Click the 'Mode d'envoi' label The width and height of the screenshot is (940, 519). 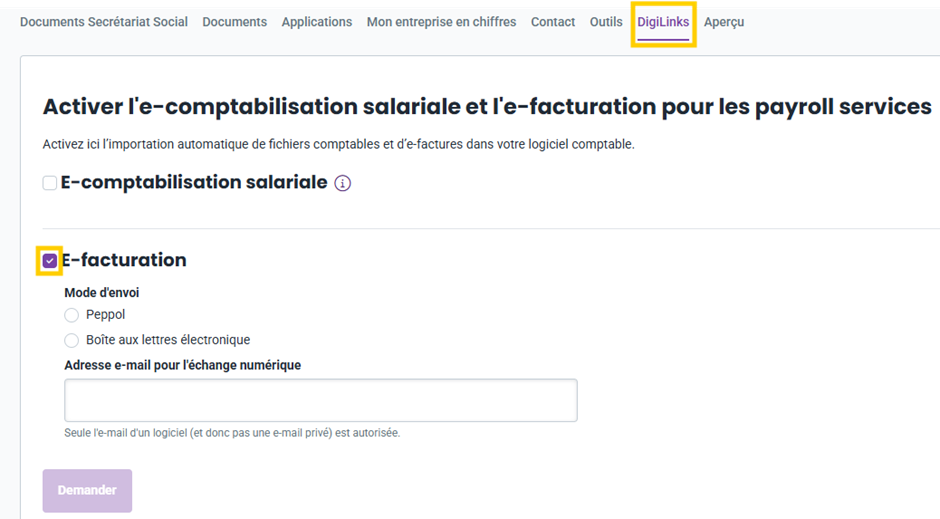pos(102,292)
